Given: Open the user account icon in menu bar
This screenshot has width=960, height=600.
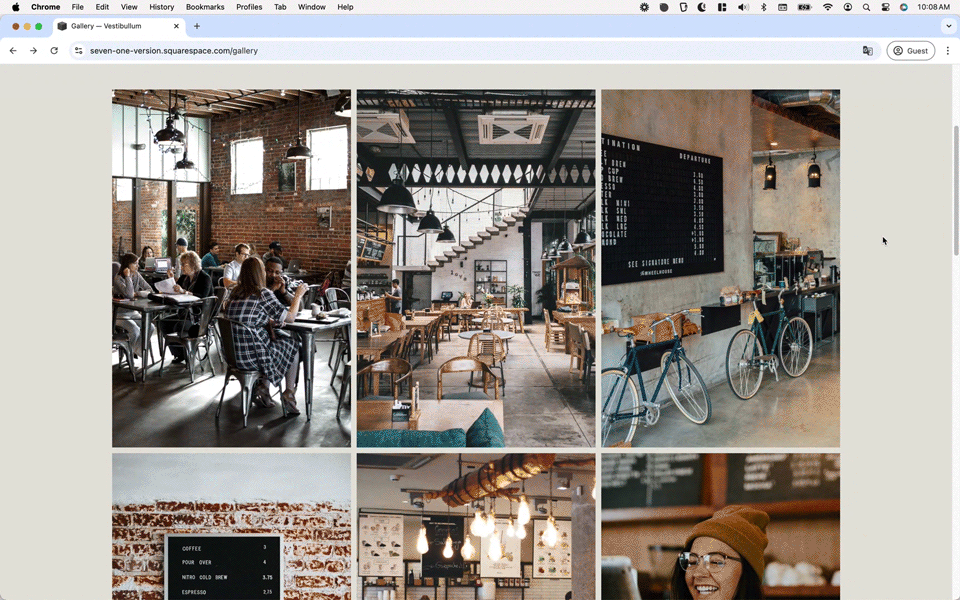Looking at the screenshot, I should 847,7.
